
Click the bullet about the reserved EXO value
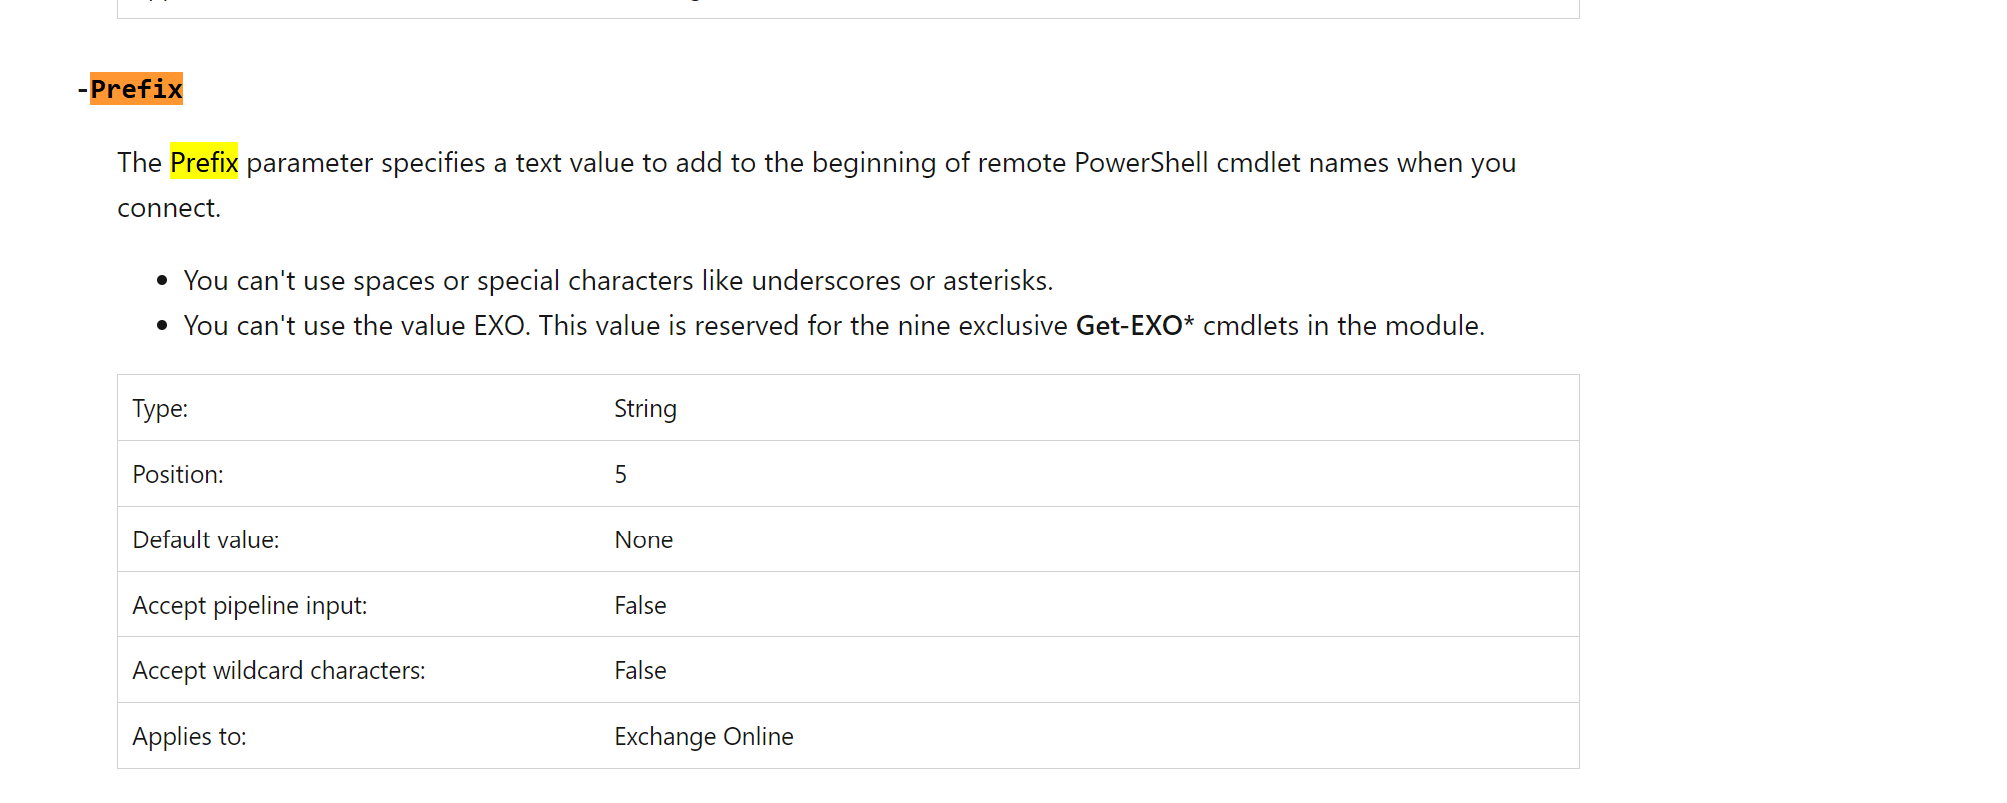834,326
